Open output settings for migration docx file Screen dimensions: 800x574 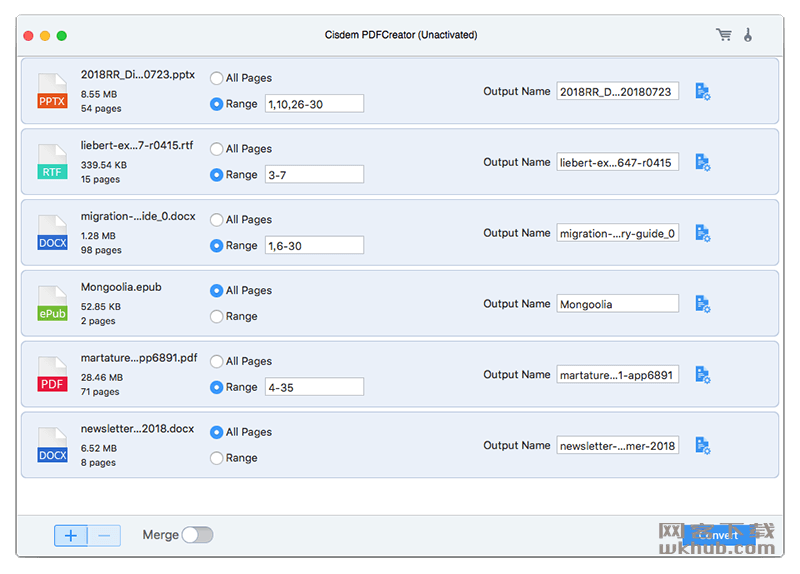coord(703,233)
